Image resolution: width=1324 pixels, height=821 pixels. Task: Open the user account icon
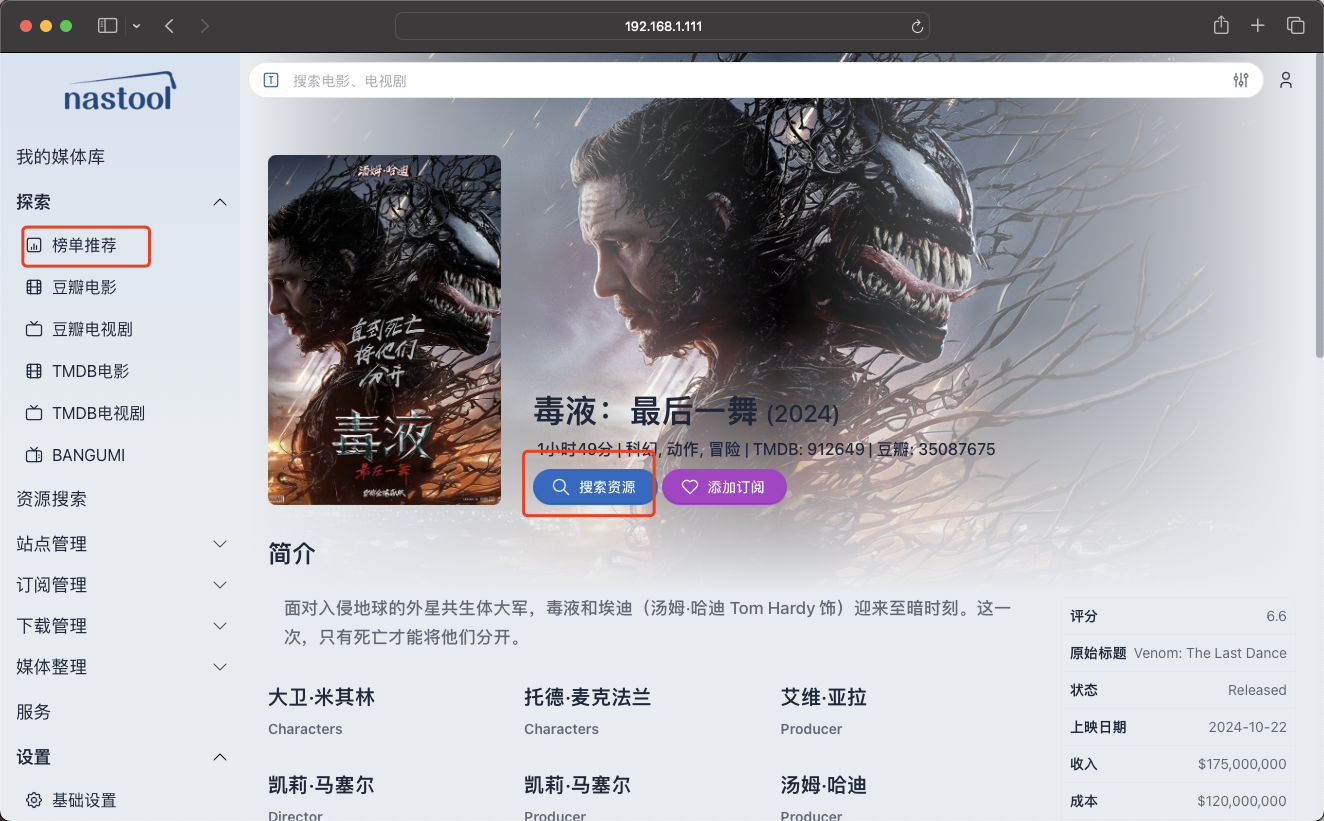[x=1286, y=80]
